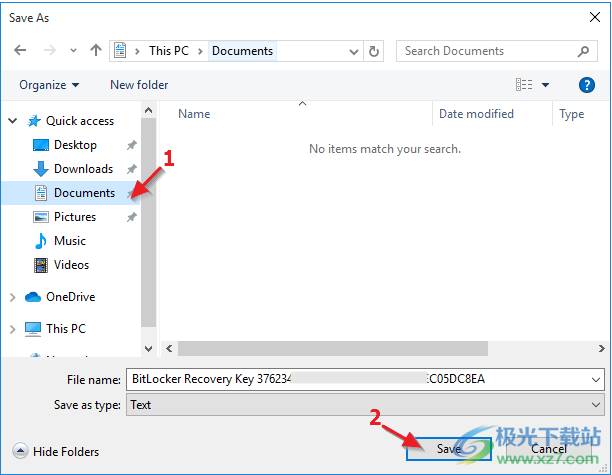Click the file list horizontal scrollbar thumb
Viewport: 612px width, 475px height.
(x=333, y=349)
